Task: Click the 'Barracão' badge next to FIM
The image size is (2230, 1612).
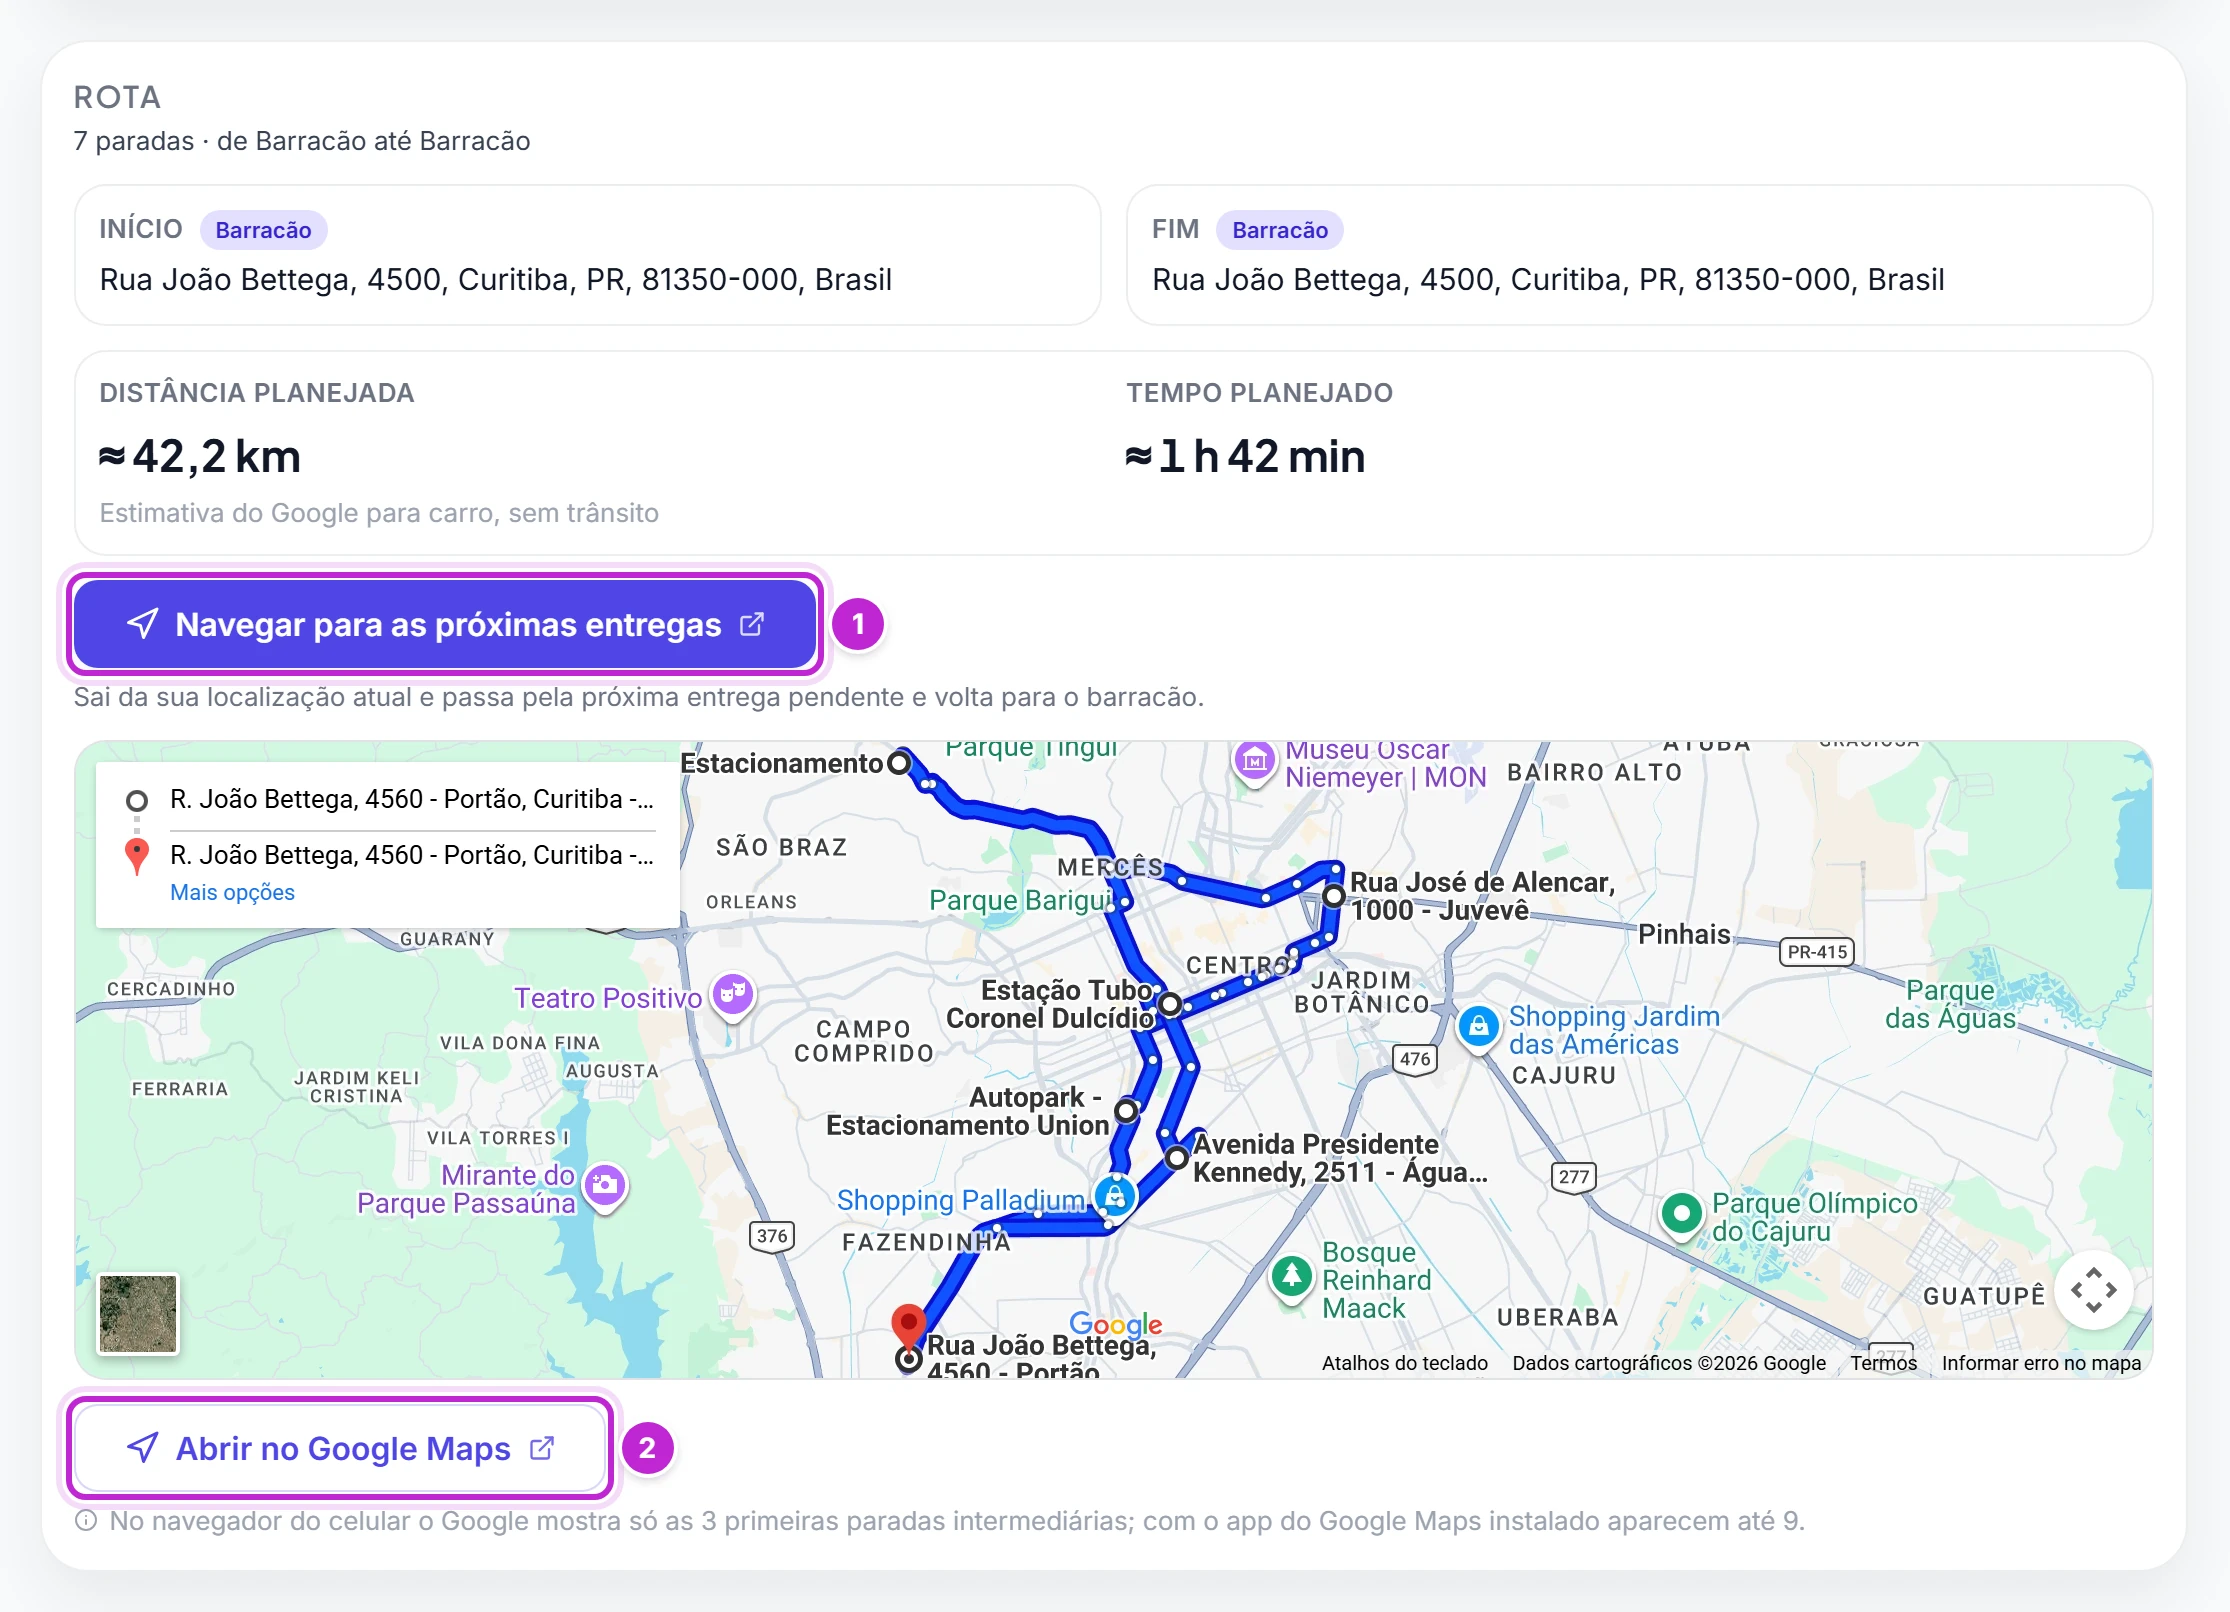Action: coord(1280,230)
